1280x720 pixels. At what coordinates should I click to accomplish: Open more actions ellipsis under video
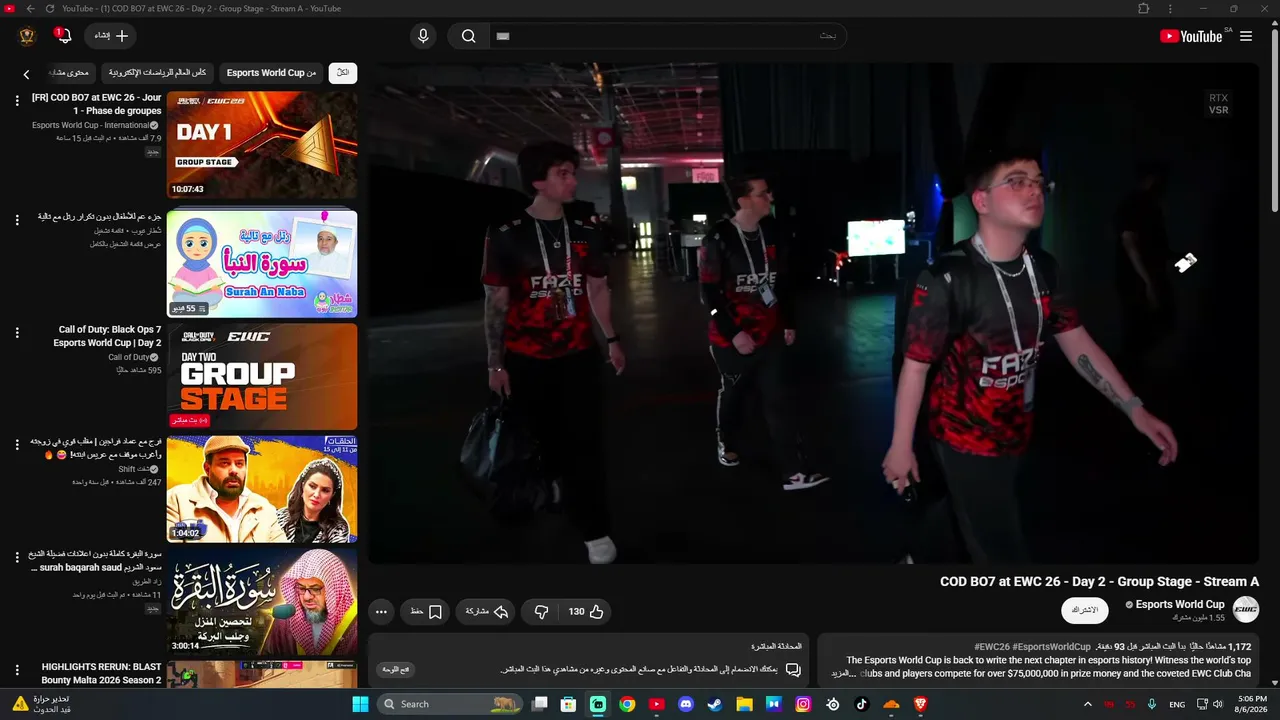381,612
